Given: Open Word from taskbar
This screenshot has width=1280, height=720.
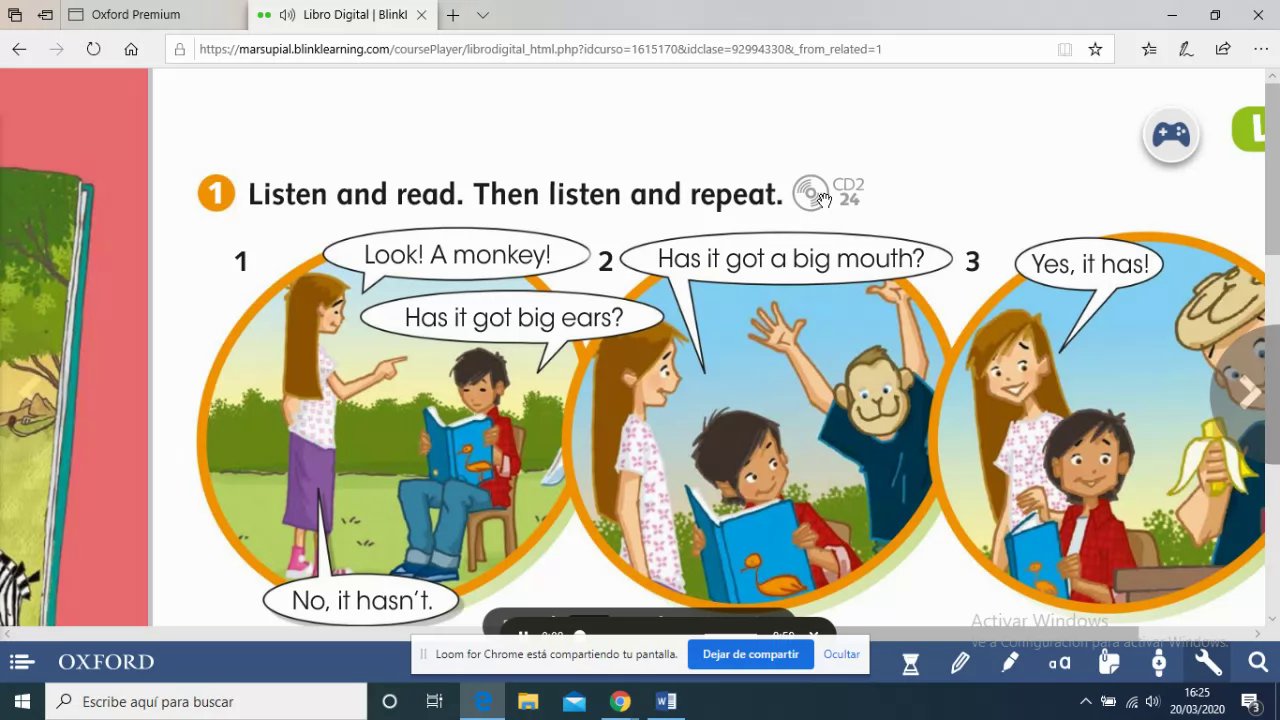Looking at the screenshot, I should (666, 702).
